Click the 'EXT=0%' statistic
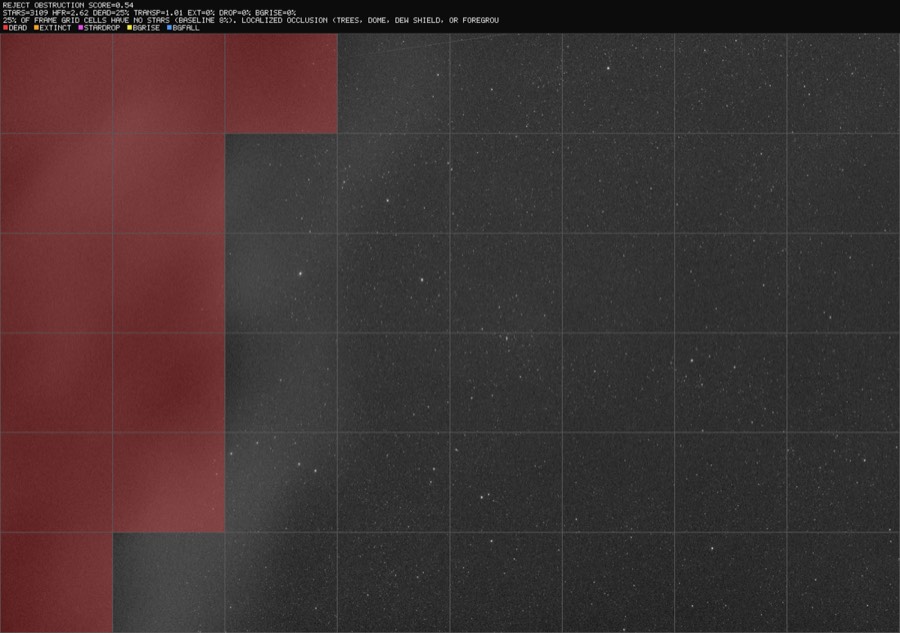The image size is (900, 633). 201,13
